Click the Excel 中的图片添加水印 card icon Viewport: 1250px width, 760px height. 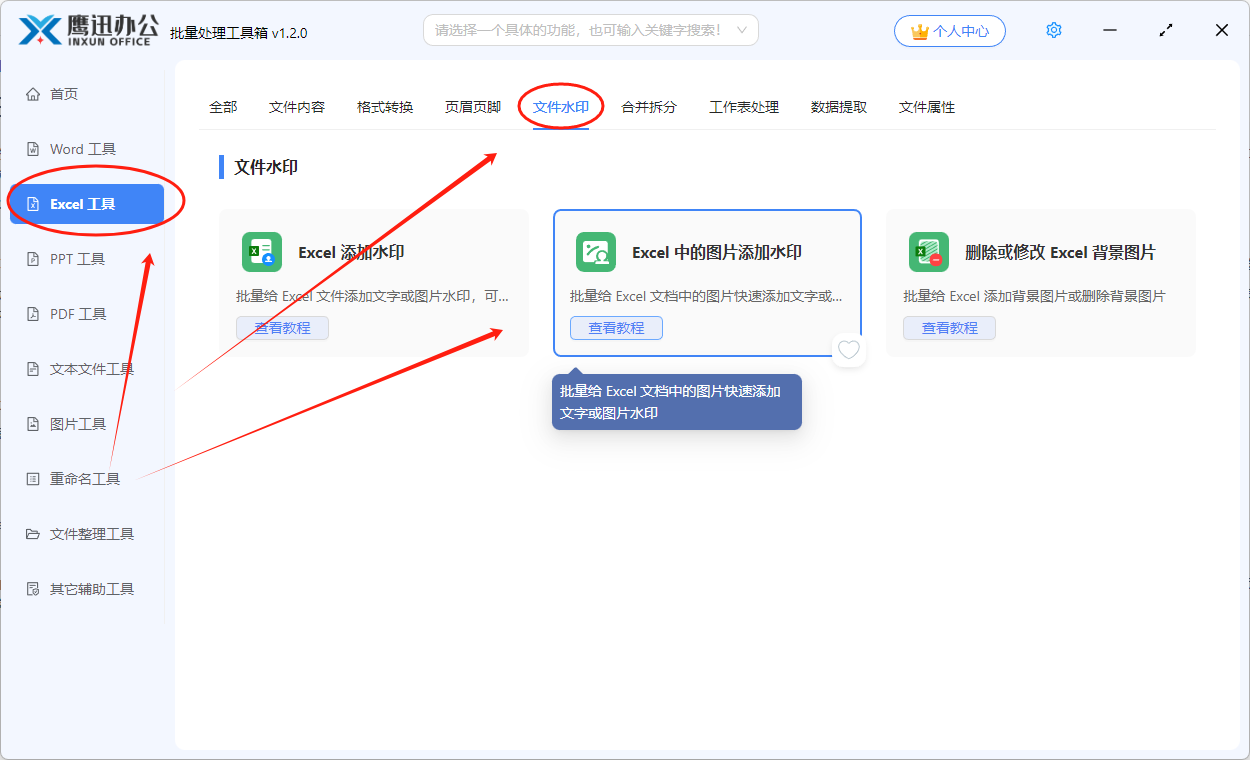coord(596,252)
